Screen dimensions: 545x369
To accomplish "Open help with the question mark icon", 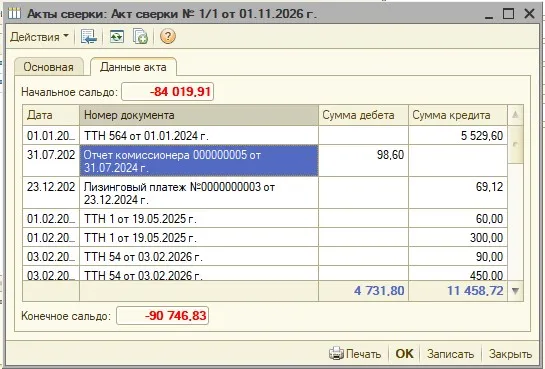I will (x=168, y=36).
